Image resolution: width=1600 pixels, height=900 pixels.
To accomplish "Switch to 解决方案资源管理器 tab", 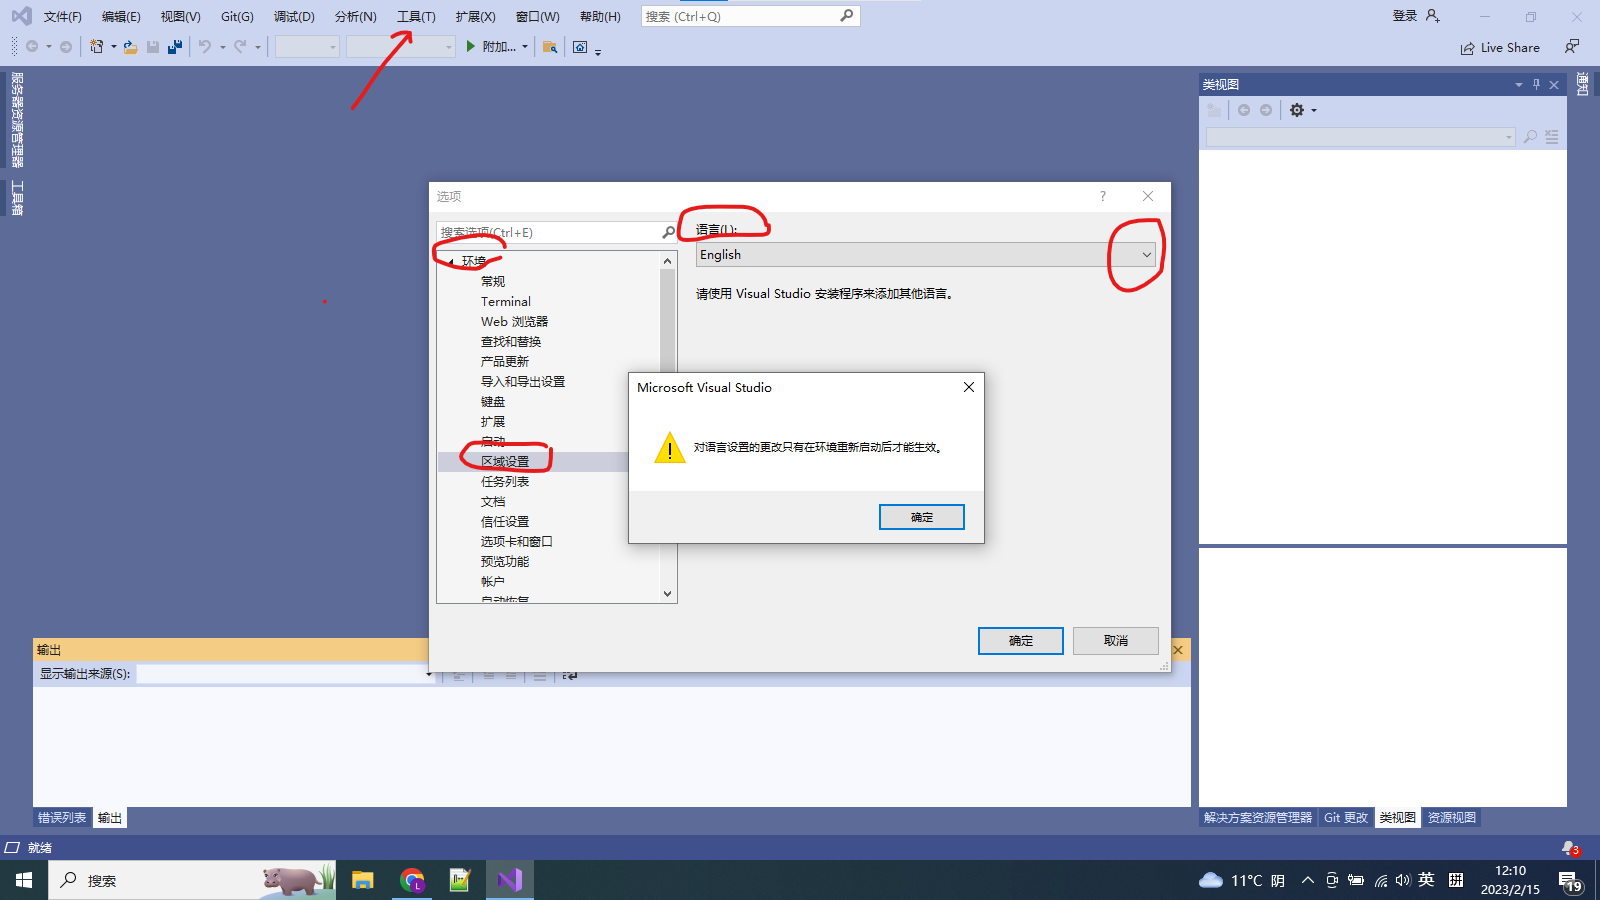I will pos(1258,818).
